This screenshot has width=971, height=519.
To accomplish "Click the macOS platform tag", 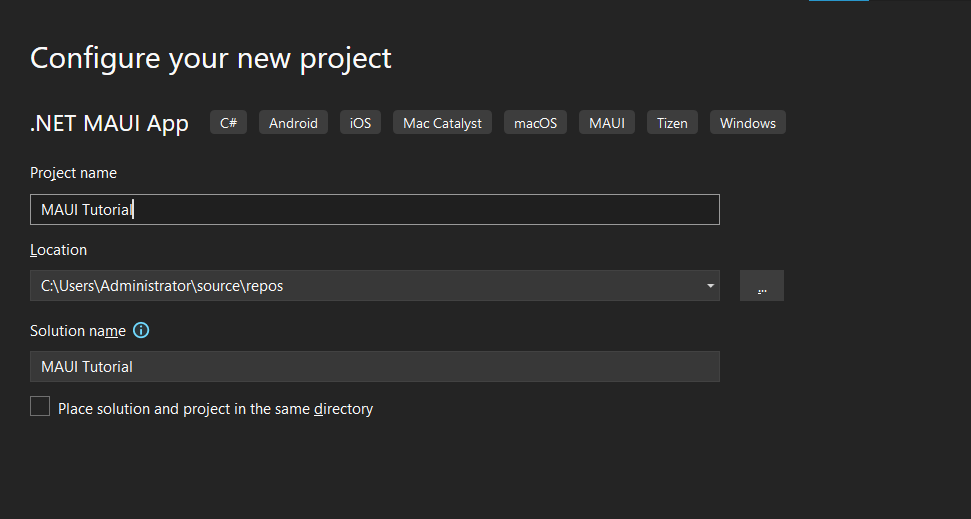I will (535, 123).
